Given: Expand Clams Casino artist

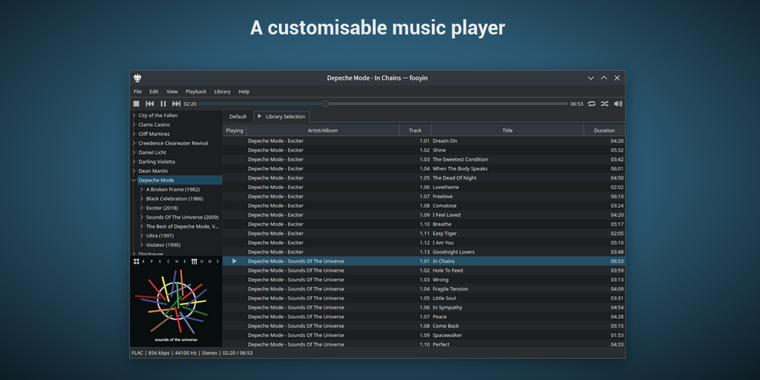Looking at the screenshot, I should (x=134, y=125).
